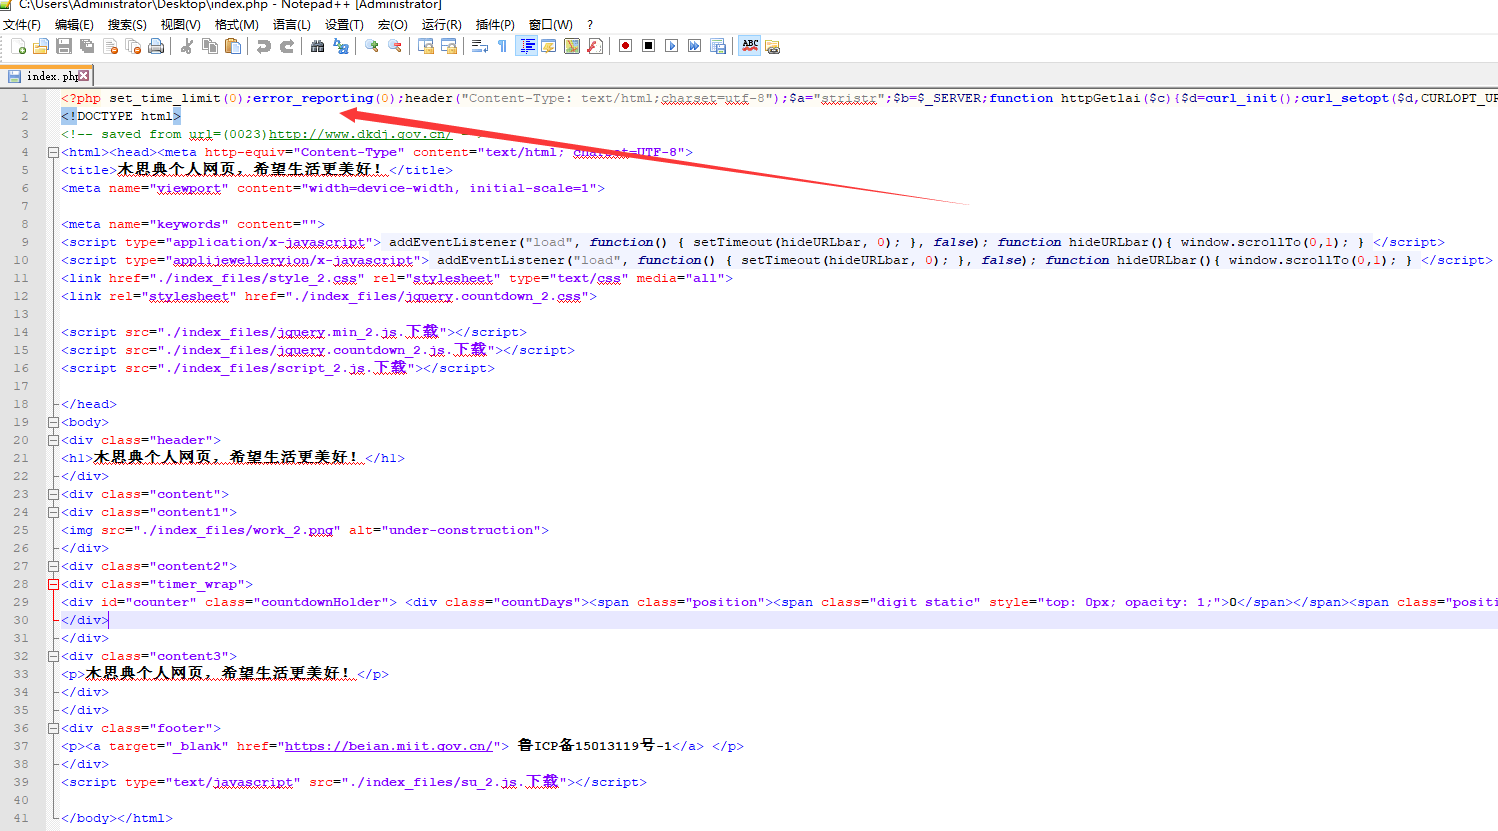Click the Close document toolbar icon

pos(110,46)
